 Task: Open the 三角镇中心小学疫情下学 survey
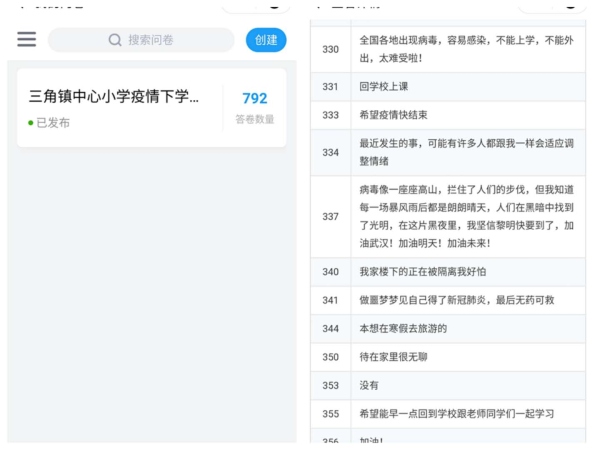pyautogui.click(x=115, y=97)
